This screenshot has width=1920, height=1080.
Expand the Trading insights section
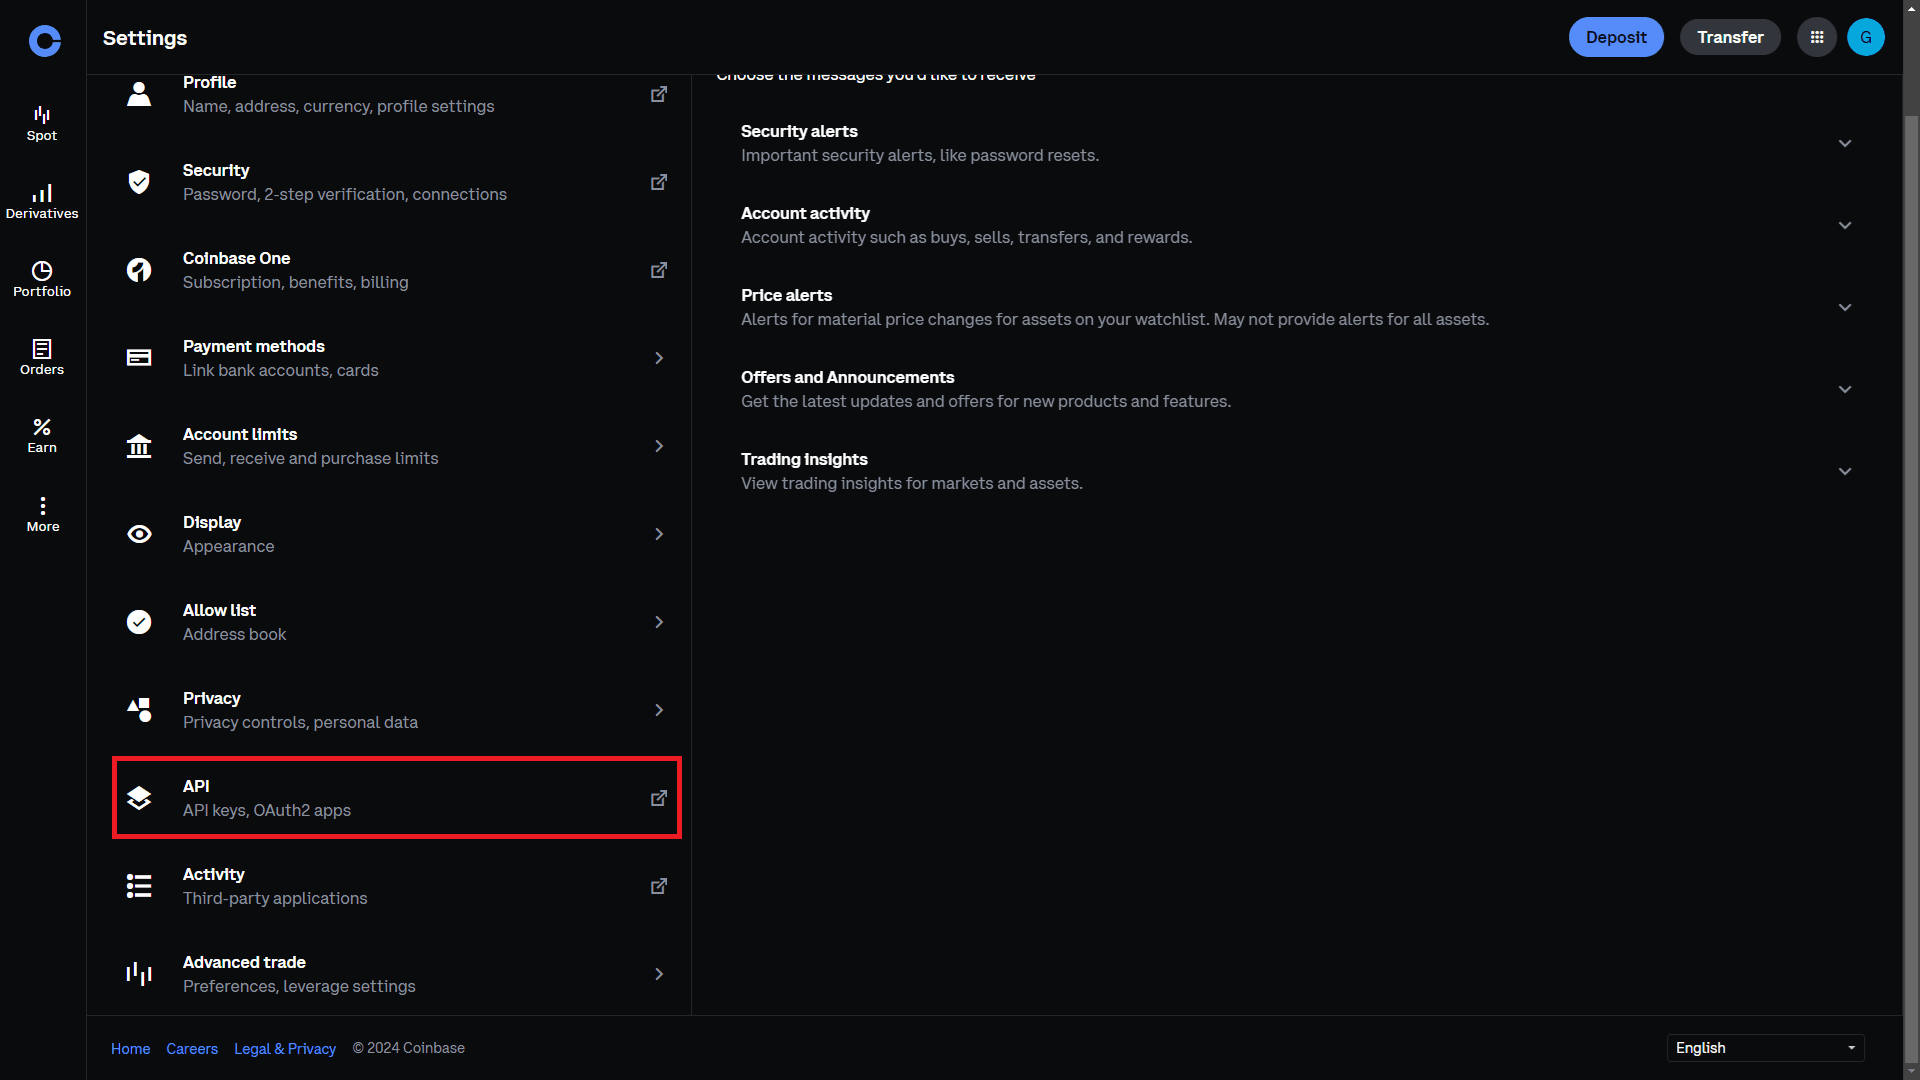[x=1845, y=471]
